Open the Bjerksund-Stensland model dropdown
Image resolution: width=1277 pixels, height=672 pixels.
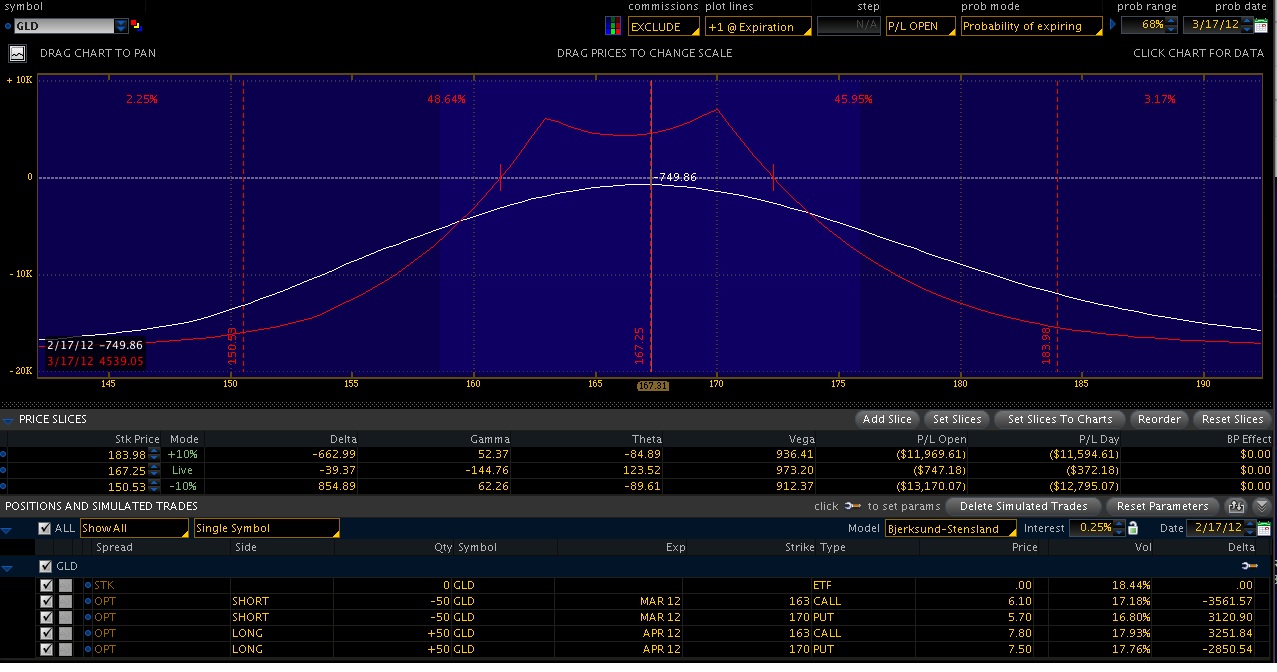pyautogui.click(x=950, y=528)
